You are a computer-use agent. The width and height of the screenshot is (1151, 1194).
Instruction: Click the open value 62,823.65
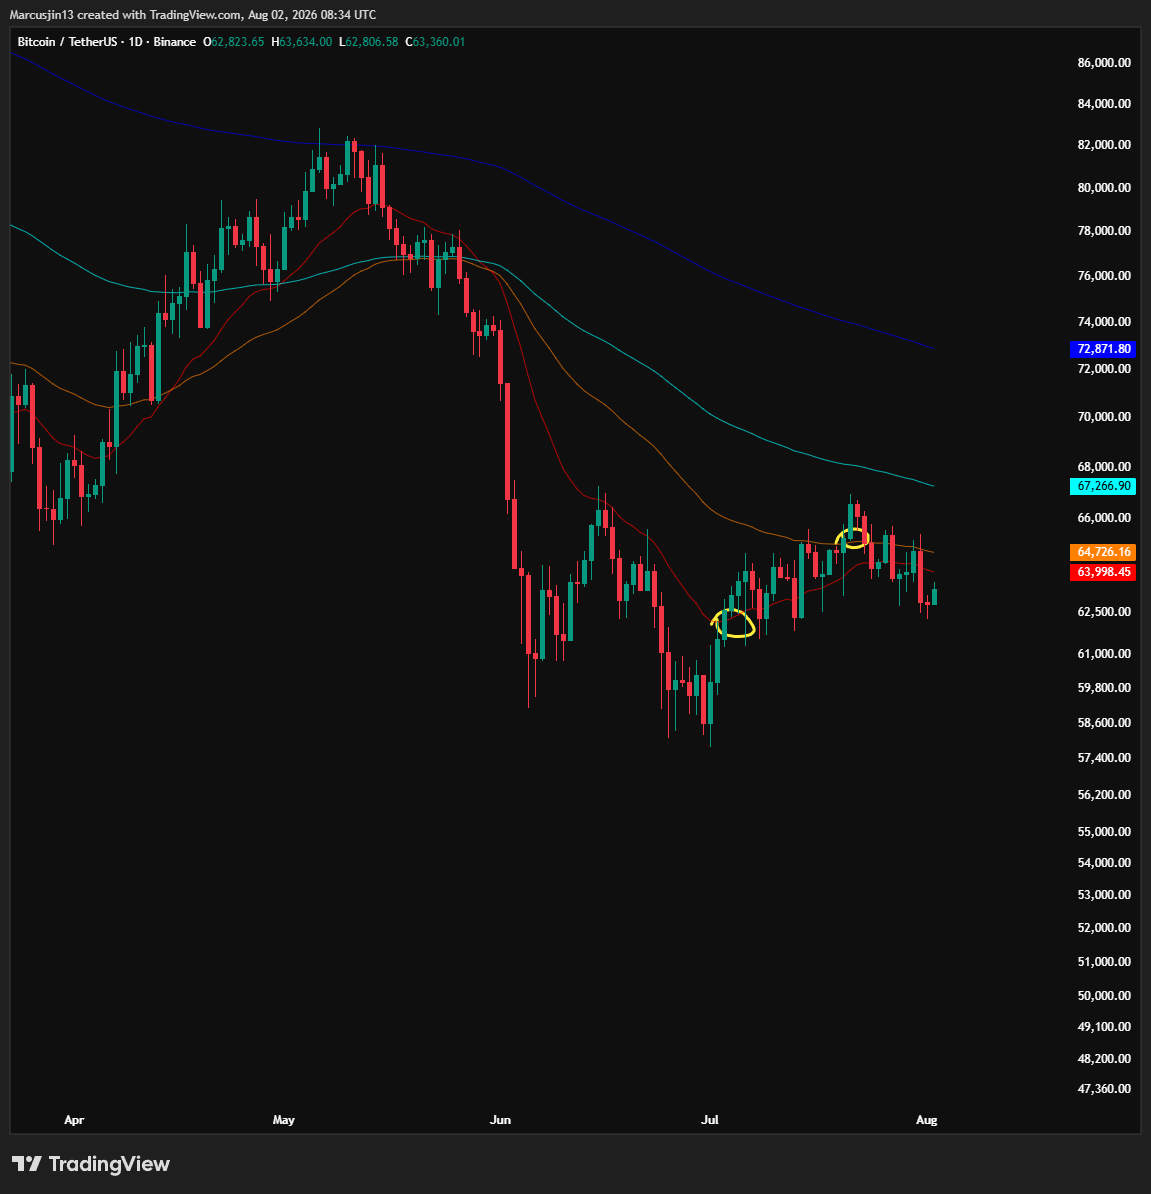pos(238,42)
